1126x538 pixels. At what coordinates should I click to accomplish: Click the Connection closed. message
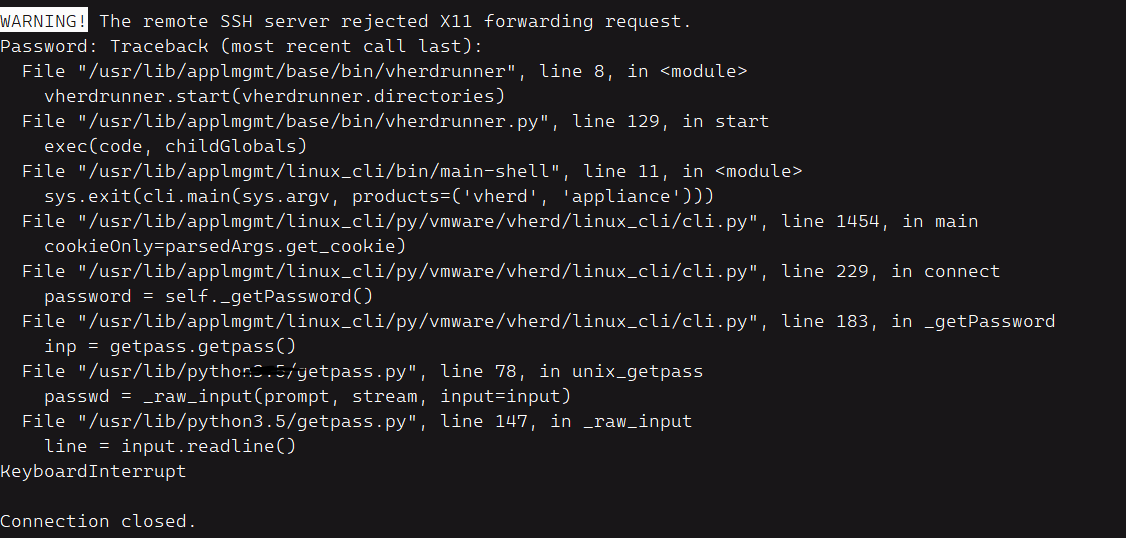coord(98,521)
